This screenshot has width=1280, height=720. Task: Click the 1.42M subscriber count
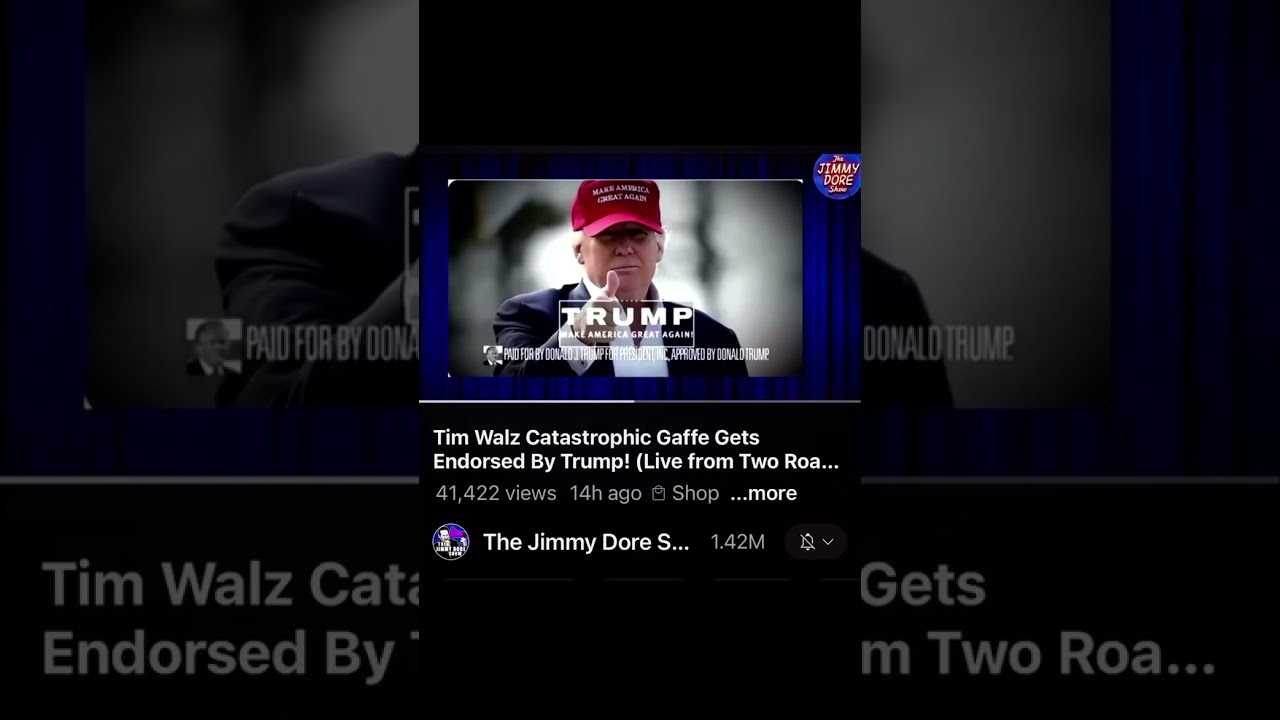(737, 542)
